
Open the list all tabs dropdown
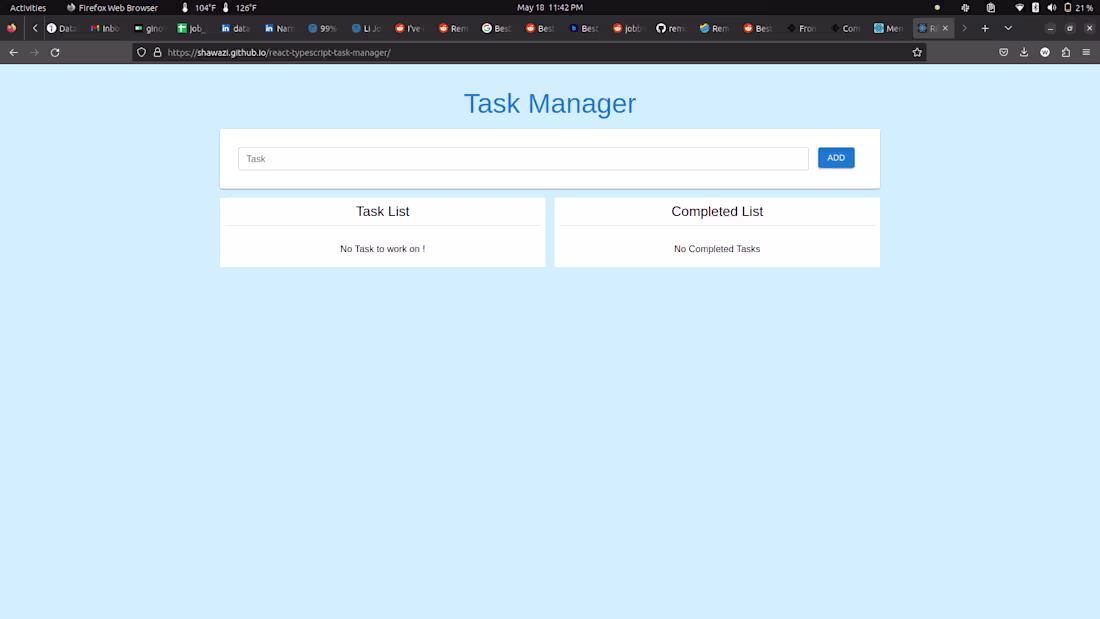[1007, 28]
